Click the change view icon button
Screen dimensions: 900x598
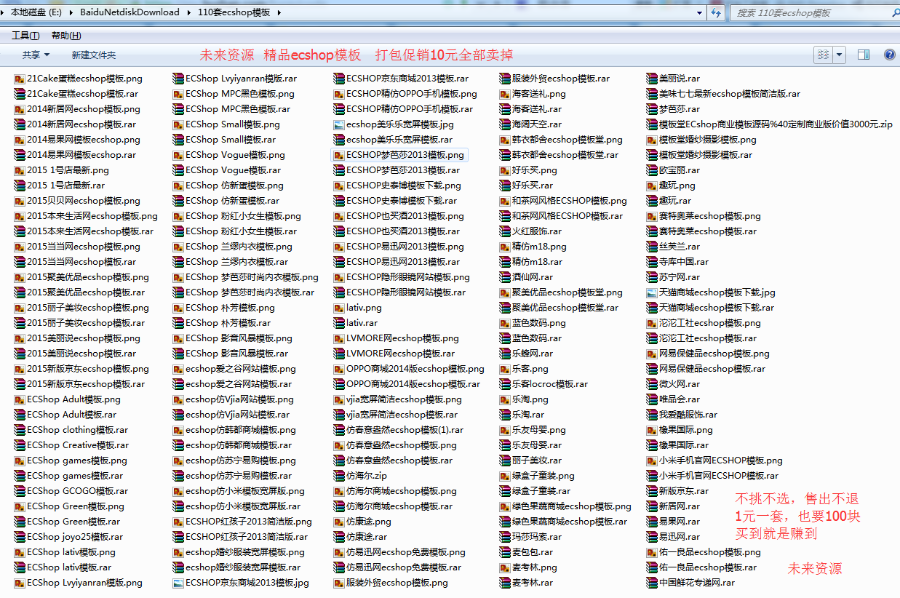click(824, 55)
